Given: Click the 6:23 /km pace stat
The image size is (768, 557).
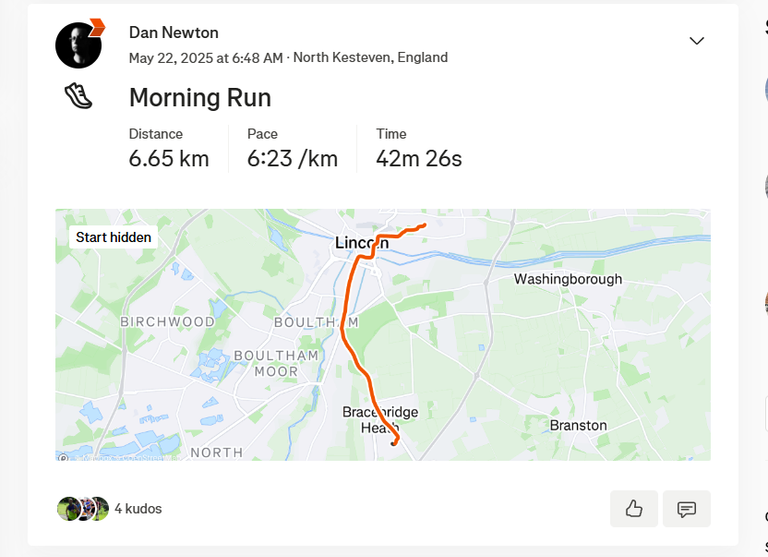Looking at the screenshot, I should coord(292,158).
